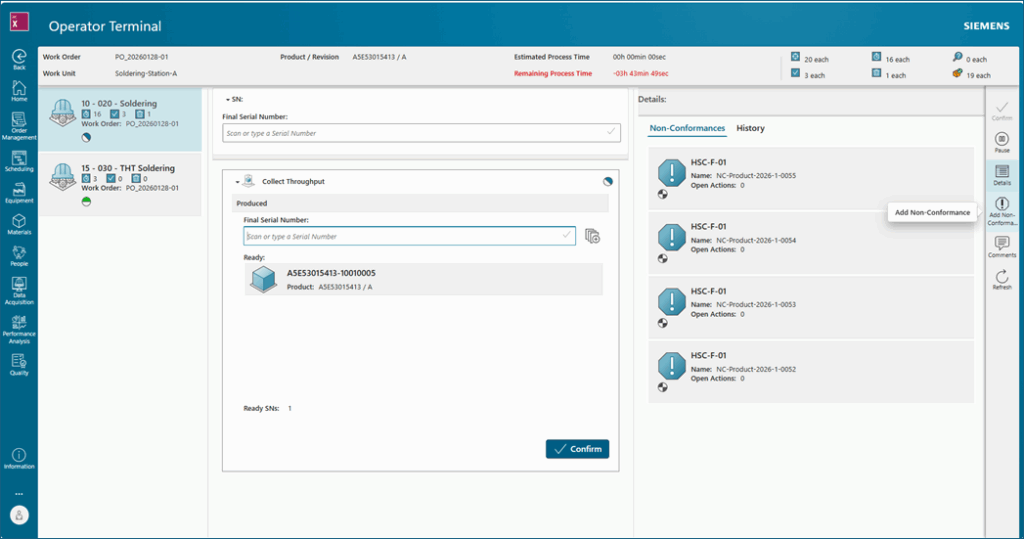Image resolution: width=1024 pixels, height=539 pixels.
Task: Click the Produced Final Serial Number field
Action: [402, 236]
